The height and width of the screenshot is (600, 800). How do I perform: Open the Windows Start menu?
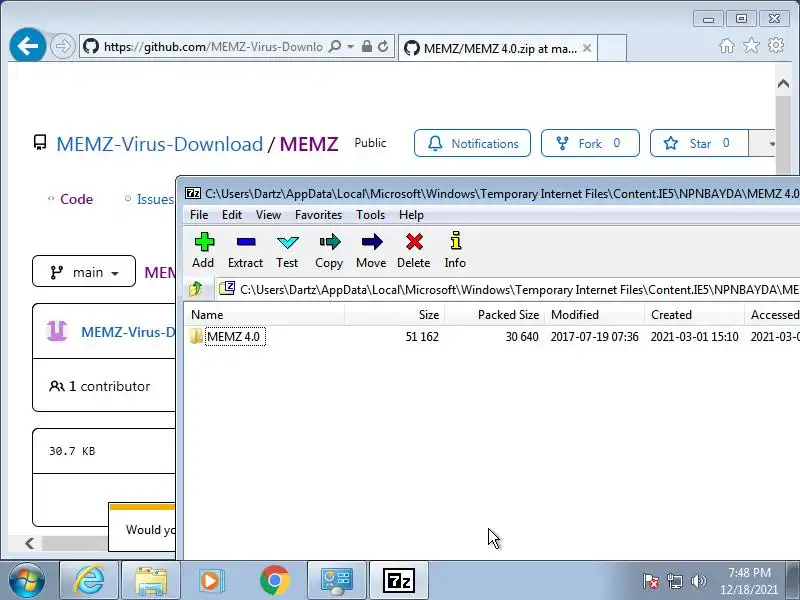[x=27, y=580]
